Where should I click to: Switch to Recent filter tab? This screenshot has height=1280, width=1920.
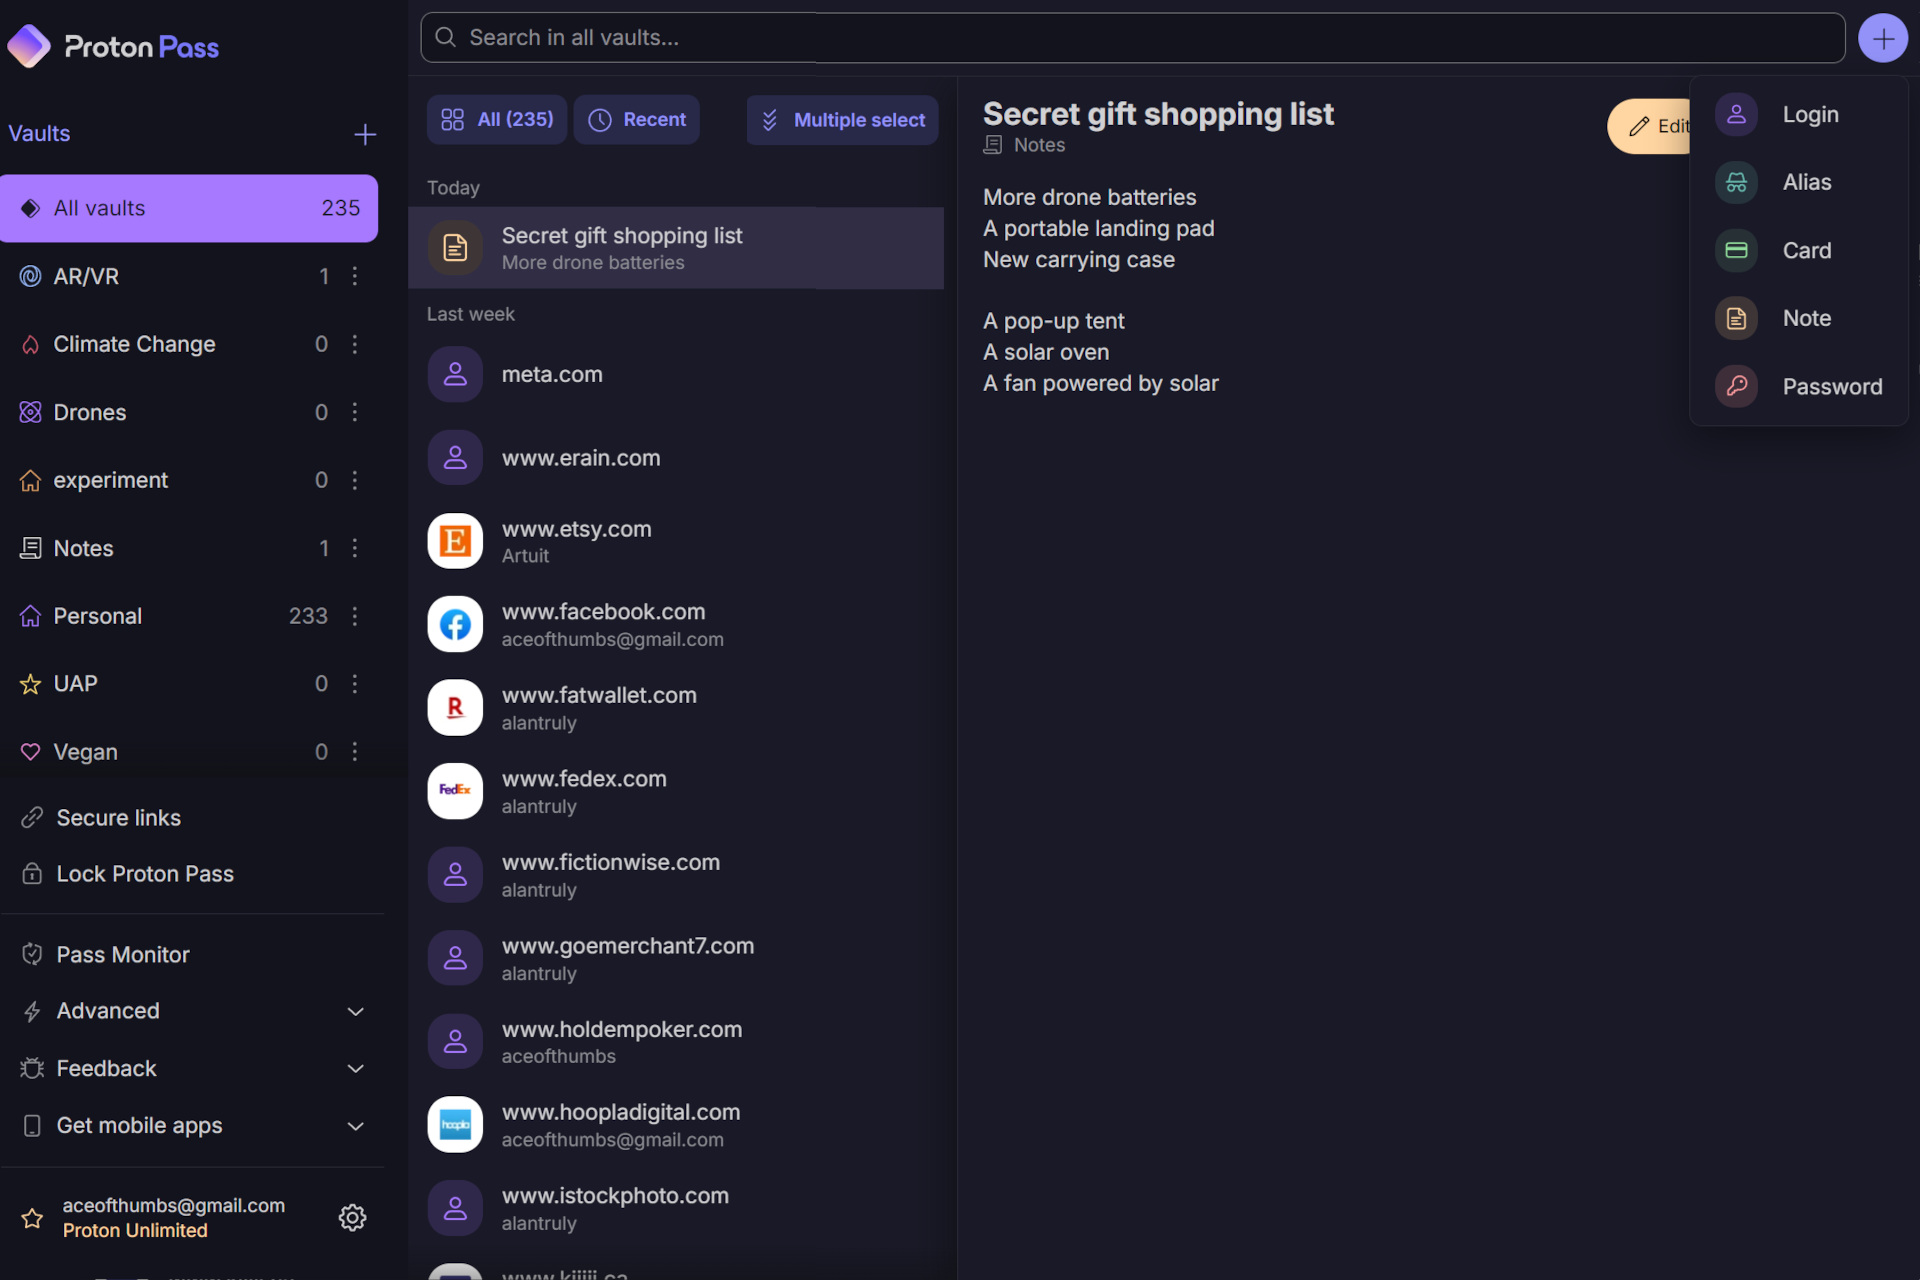click(639, 120)
